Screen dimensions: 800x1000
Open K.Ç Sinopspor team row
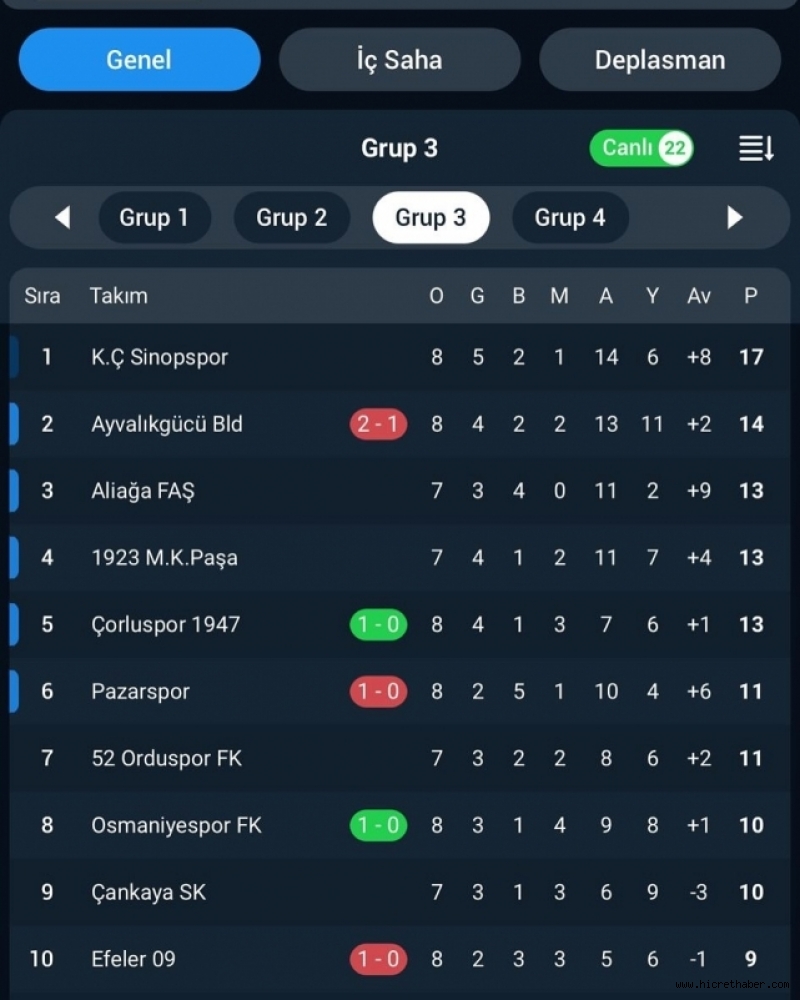400,357
